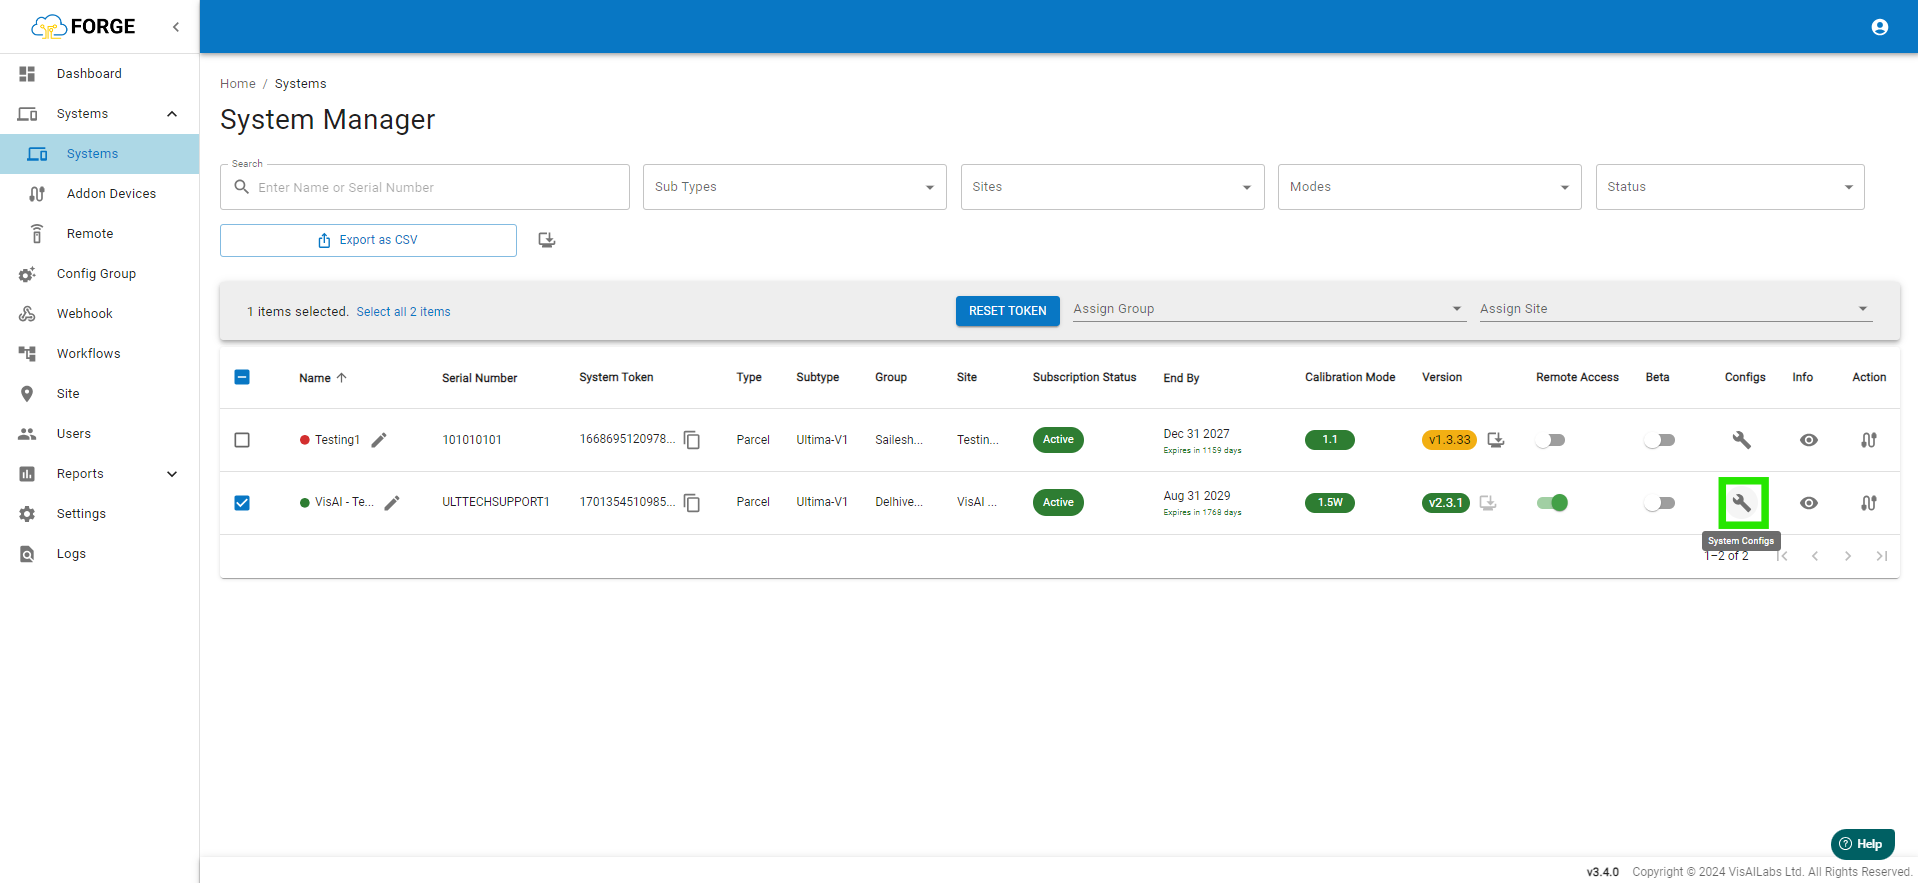Click update icon beside v1.3.33 version
Image resolution: width=1918 pixels, height=883 pixels.
click(x=1495, y=440)
